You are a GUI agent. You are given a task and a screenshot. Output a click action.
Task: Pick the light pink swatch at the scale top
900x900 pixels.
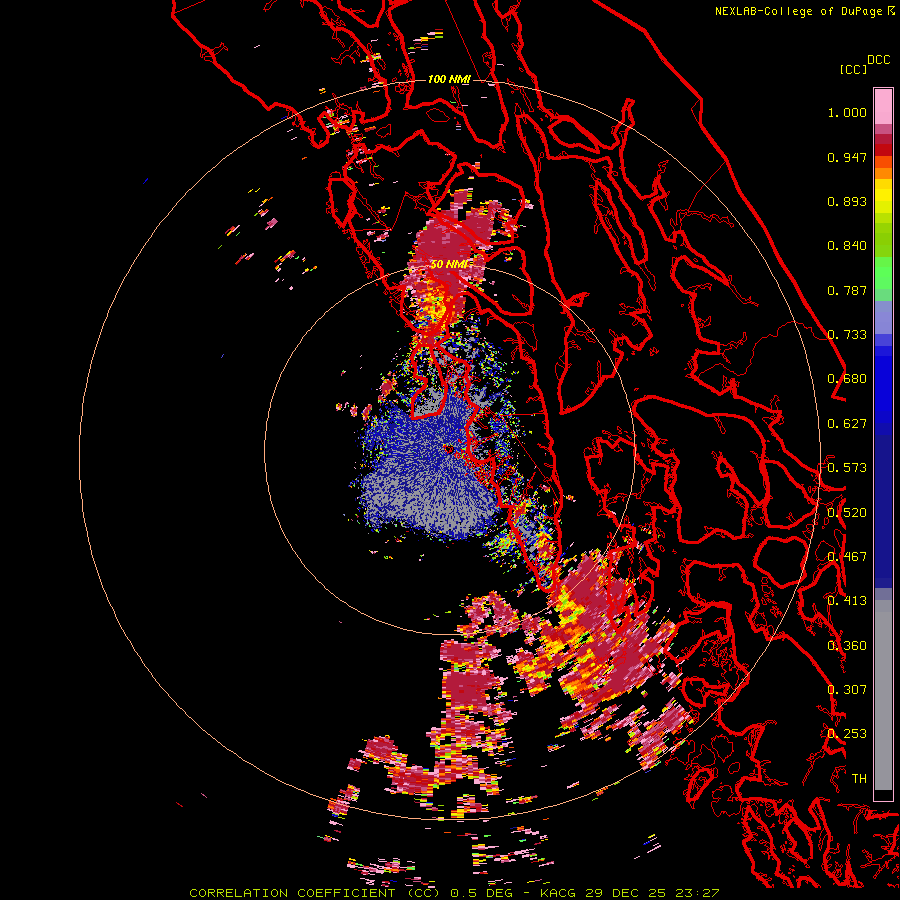click(x=883, y=106)
